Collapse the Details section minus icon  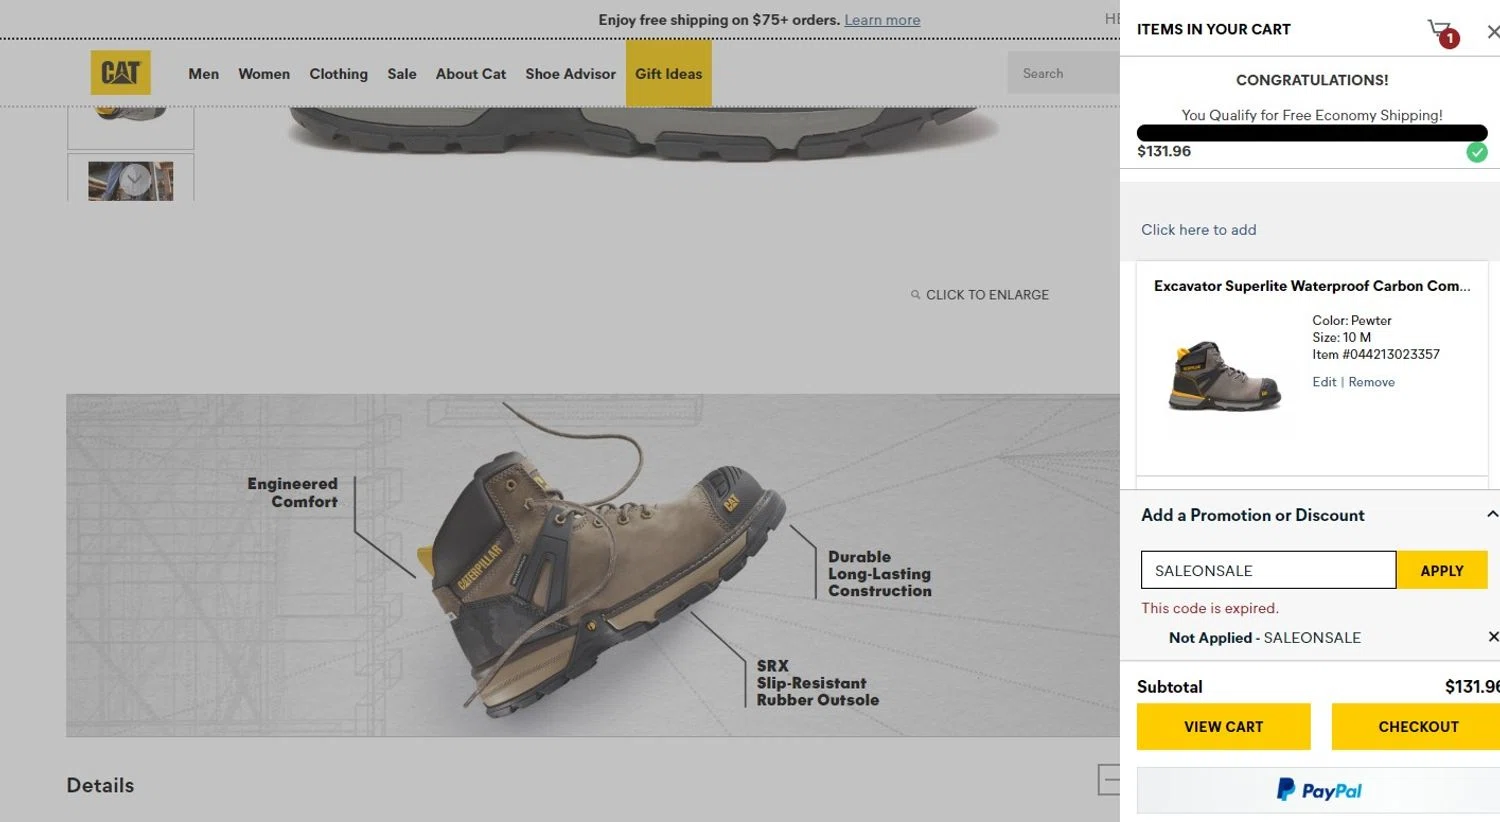(x=1108, y=780)
